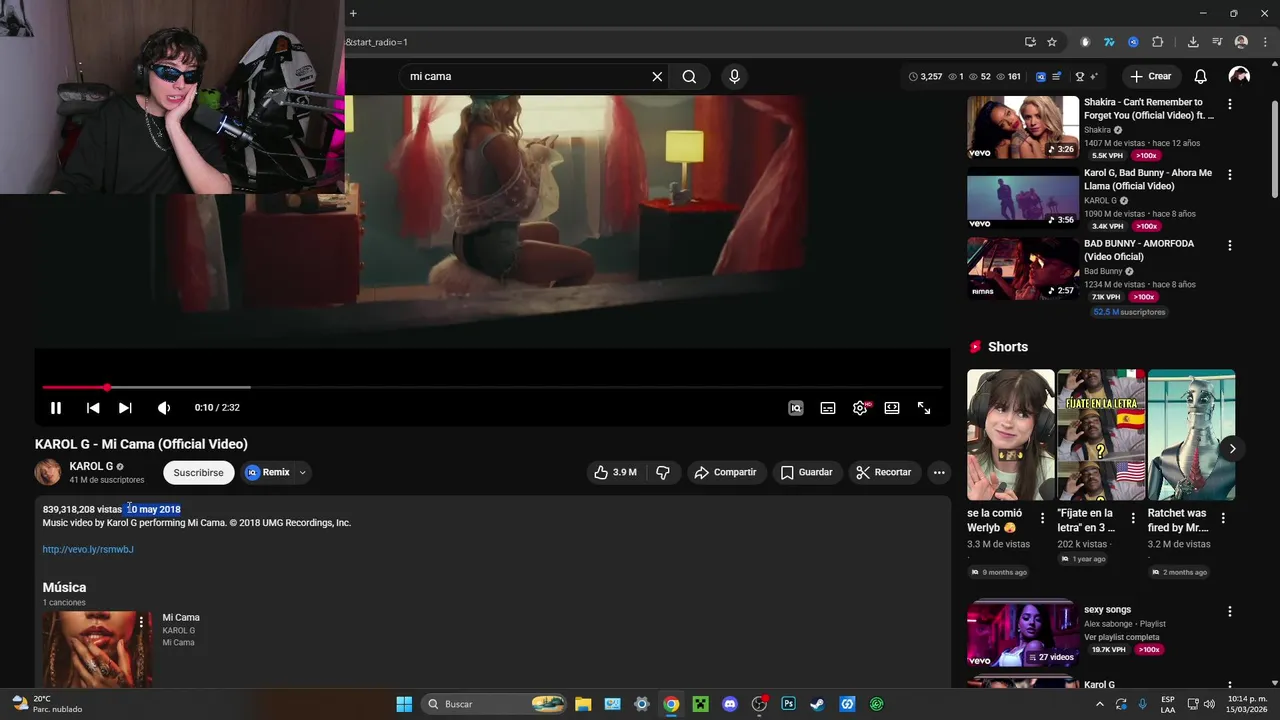Clear the 'mi cama' search text

[657, 77]
